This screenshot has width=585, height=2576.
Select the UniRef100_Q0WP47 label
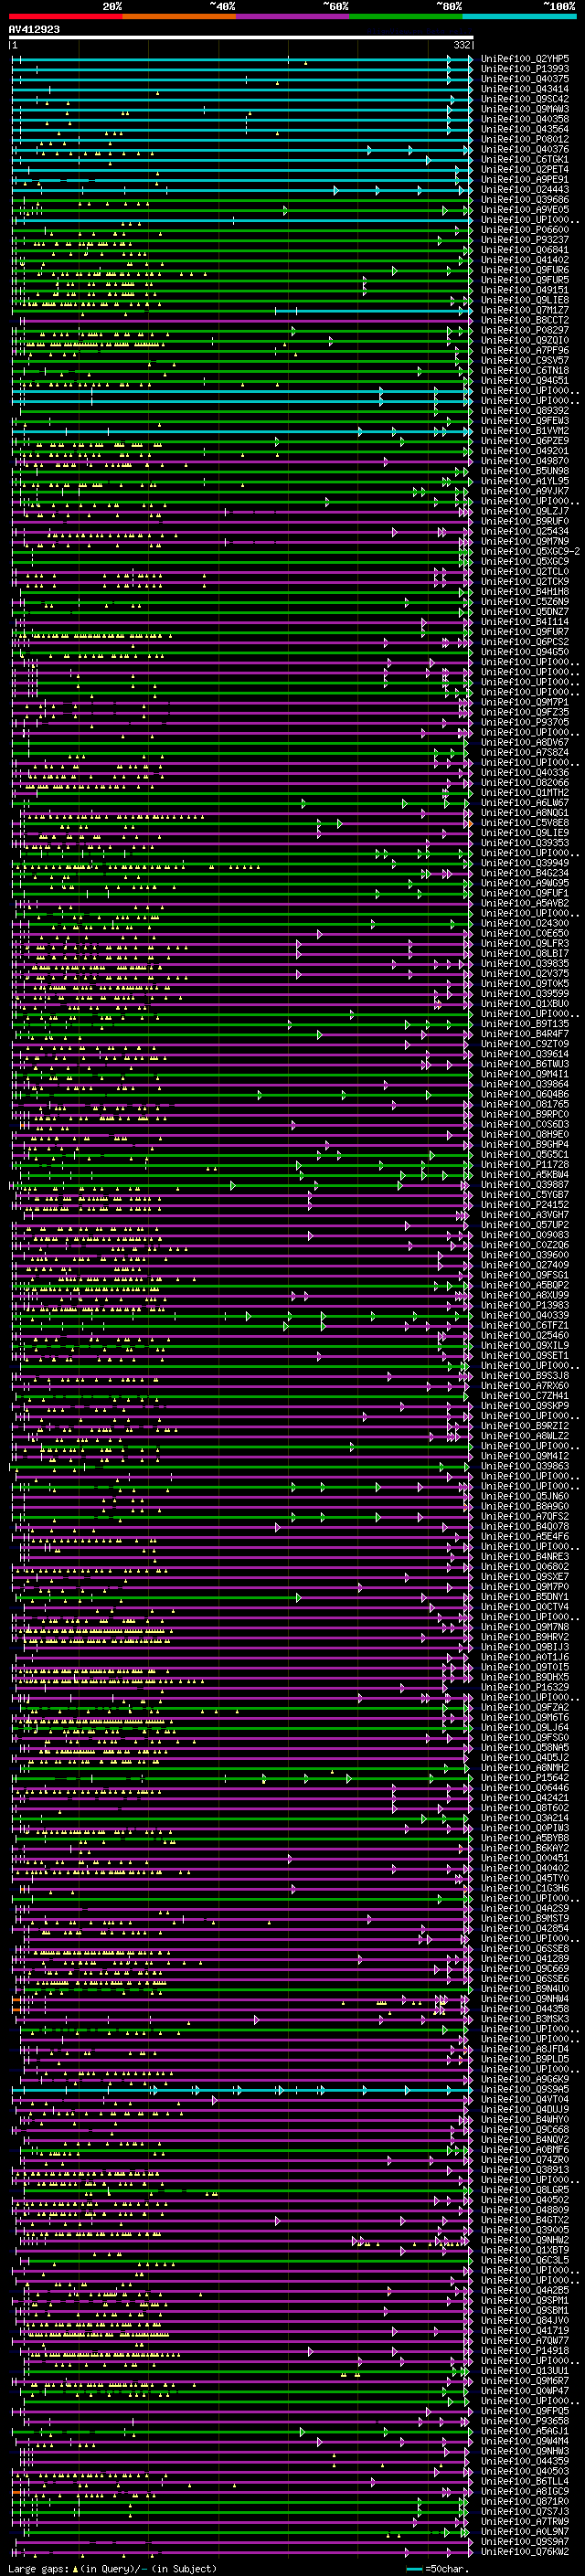point(525,2391)
